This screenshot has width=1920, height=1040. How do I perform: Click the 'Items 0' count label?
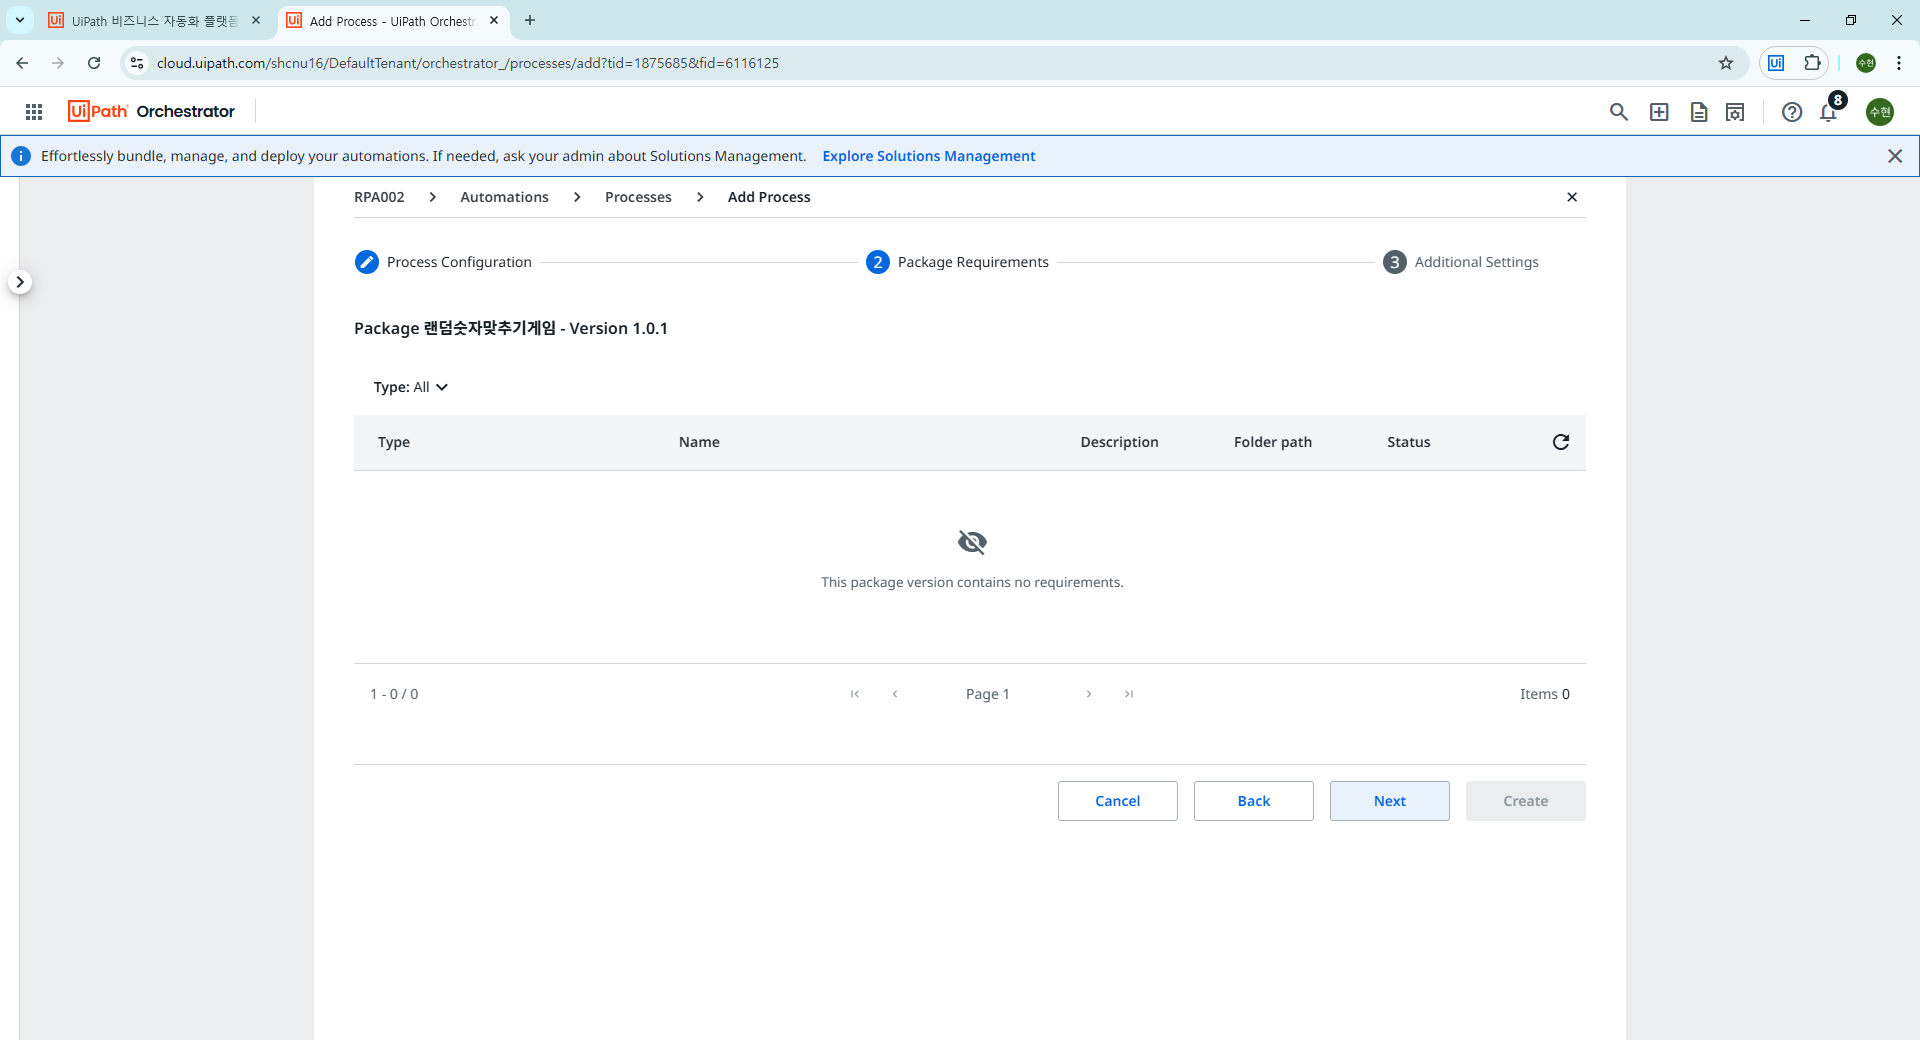[x=1545, y=694]
